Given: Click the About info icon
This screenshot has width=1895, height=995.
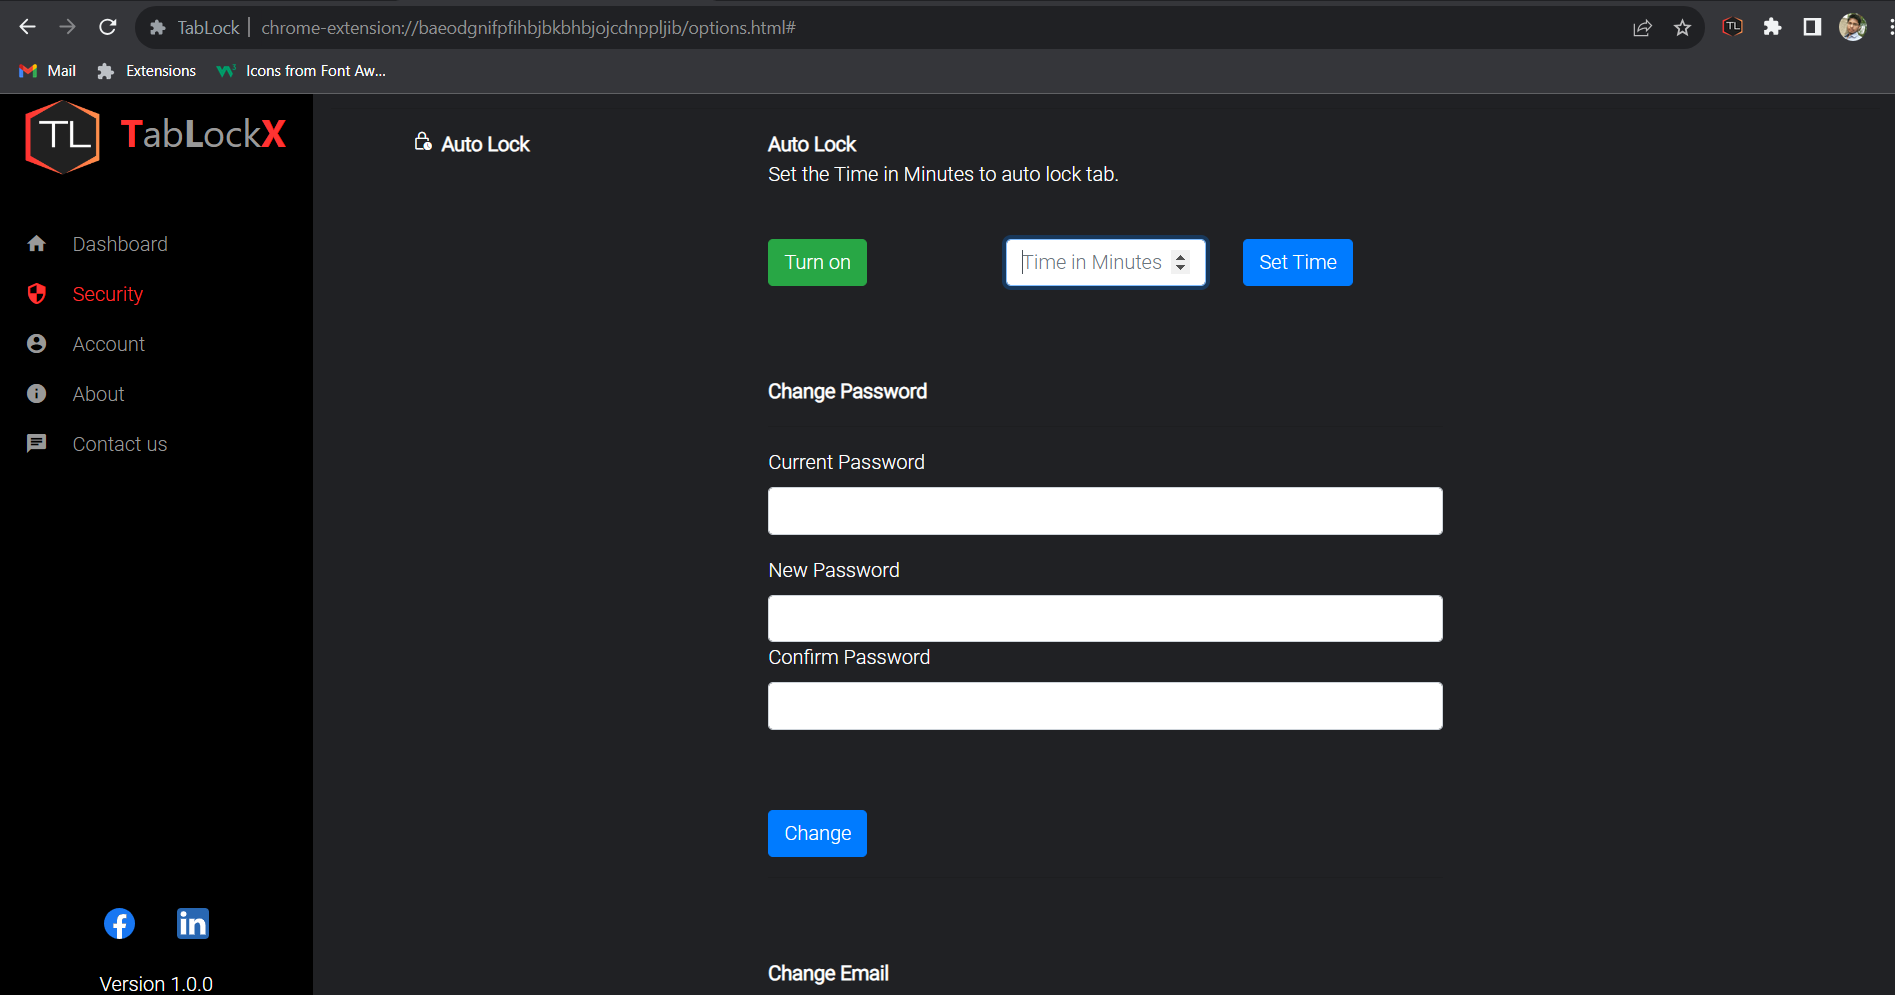Looking at the screenshot, I should click(37, 393).
